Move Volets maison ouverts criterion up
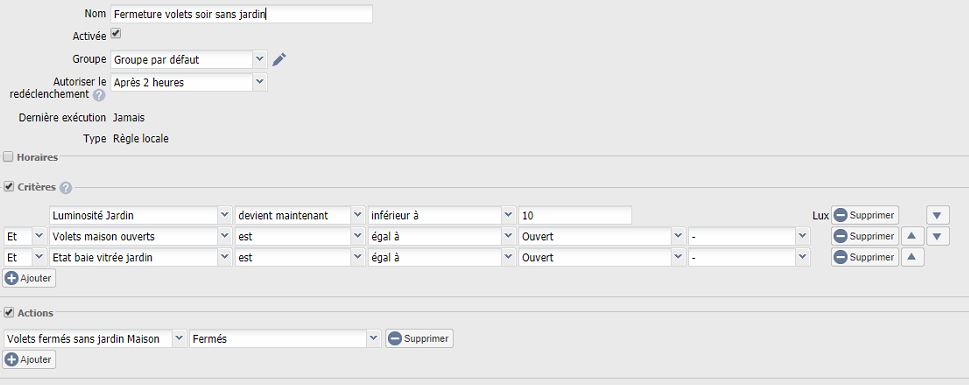969x385 pixels. [x=913, y=237]
